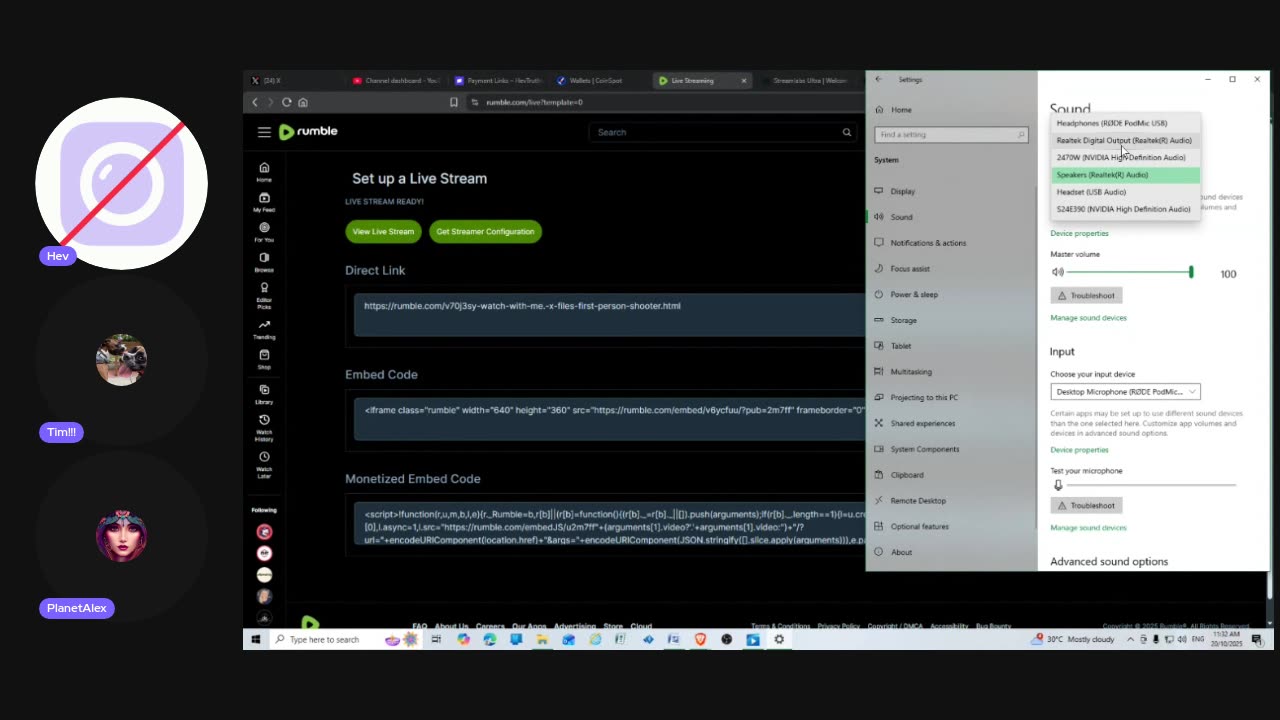Open Editor Picks in Rumble sidebar

(264, 296)
